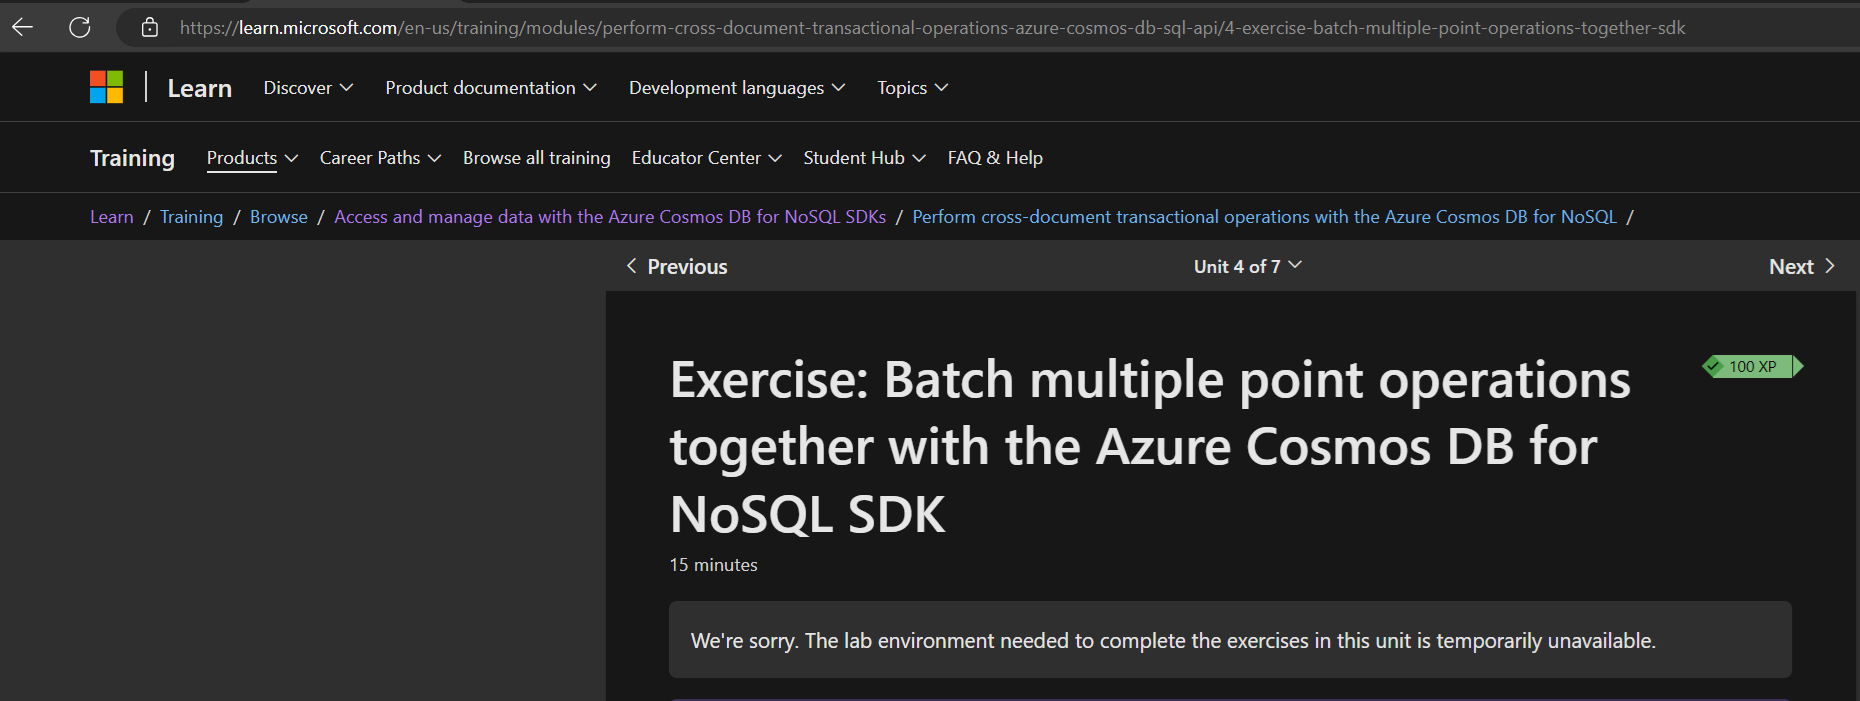Screen dimensions: 1860x701
Task: Click the Learn breadcrumb link
Action: pyautogui.click(x=111, y=217)
